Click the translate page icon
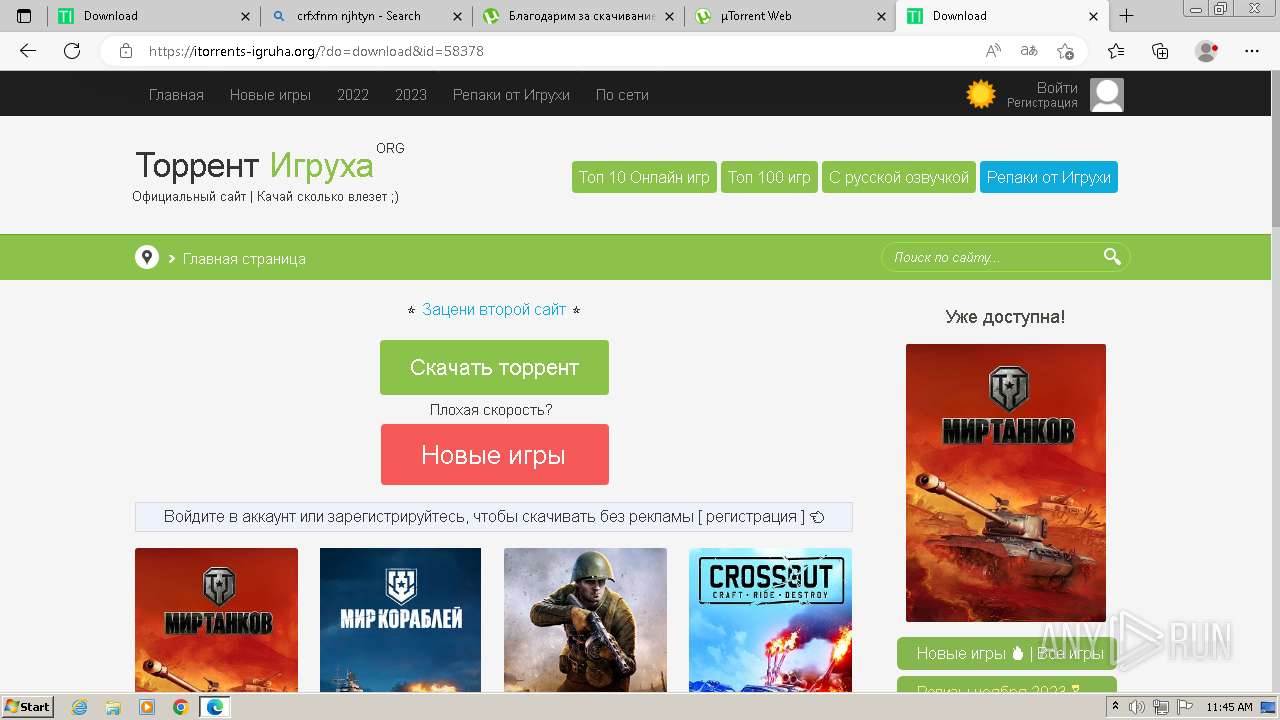1280x720 pixels. point(1029,51)
